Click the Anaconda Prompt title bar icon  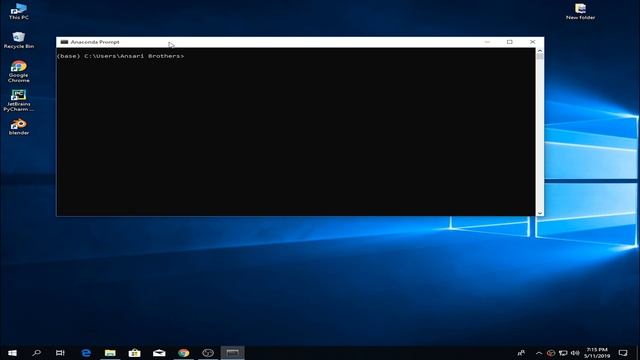pos(64,42)
